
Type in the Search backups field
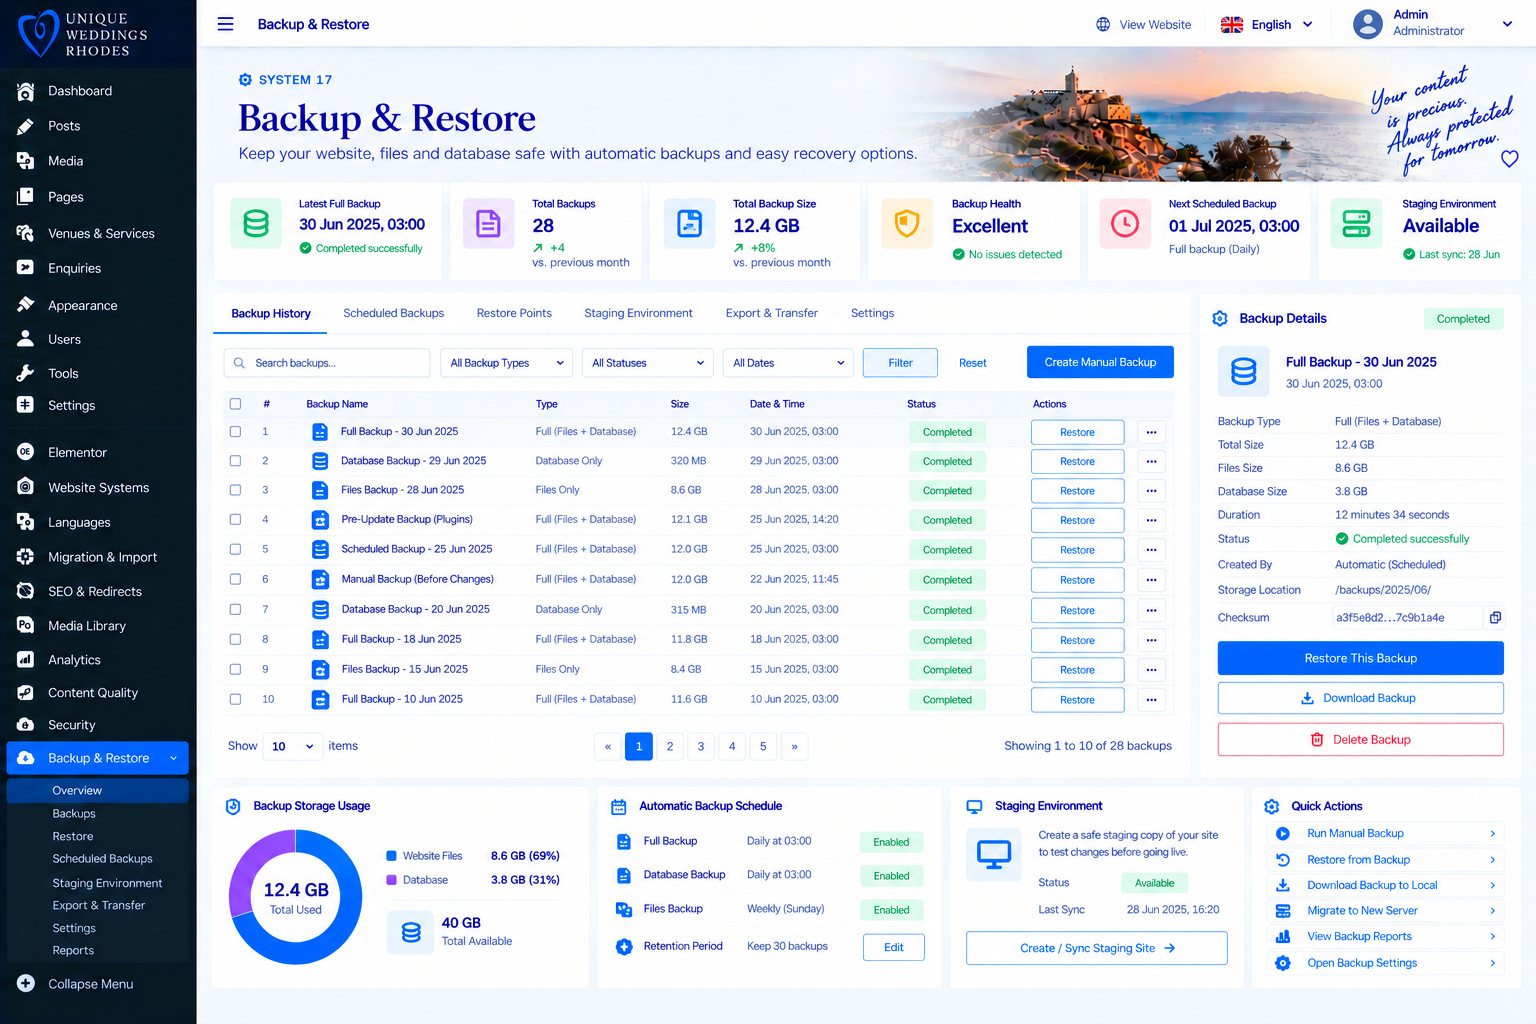coord(327,363)
